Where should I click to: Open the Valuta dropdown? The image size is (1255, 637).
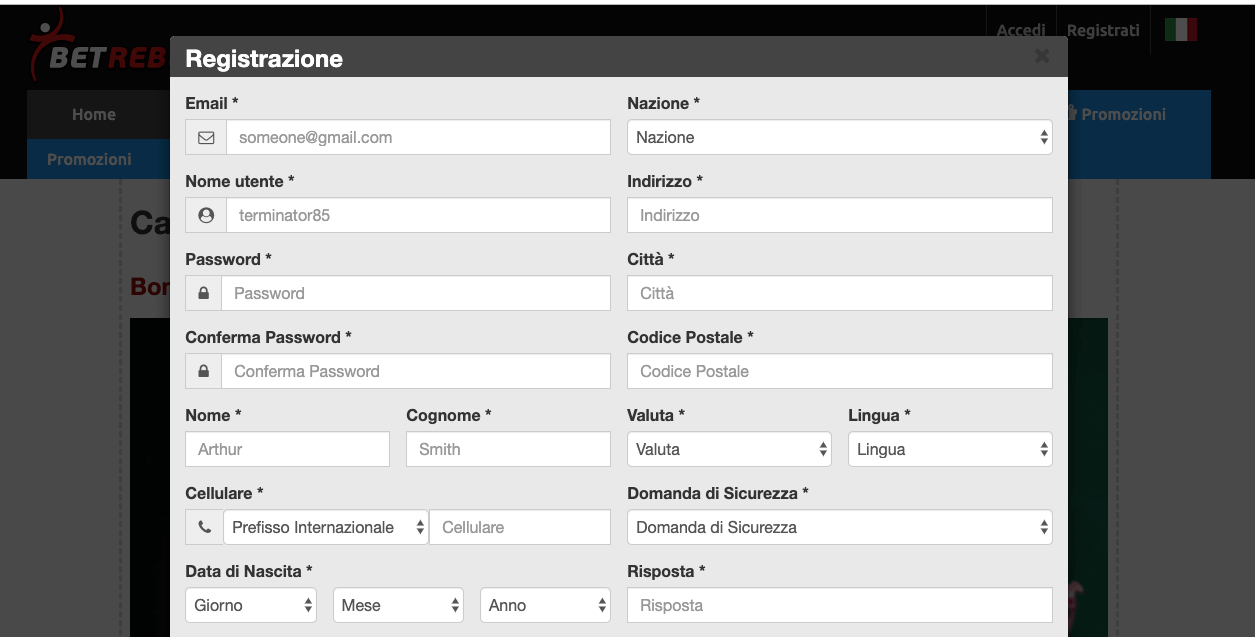[729, 449]
